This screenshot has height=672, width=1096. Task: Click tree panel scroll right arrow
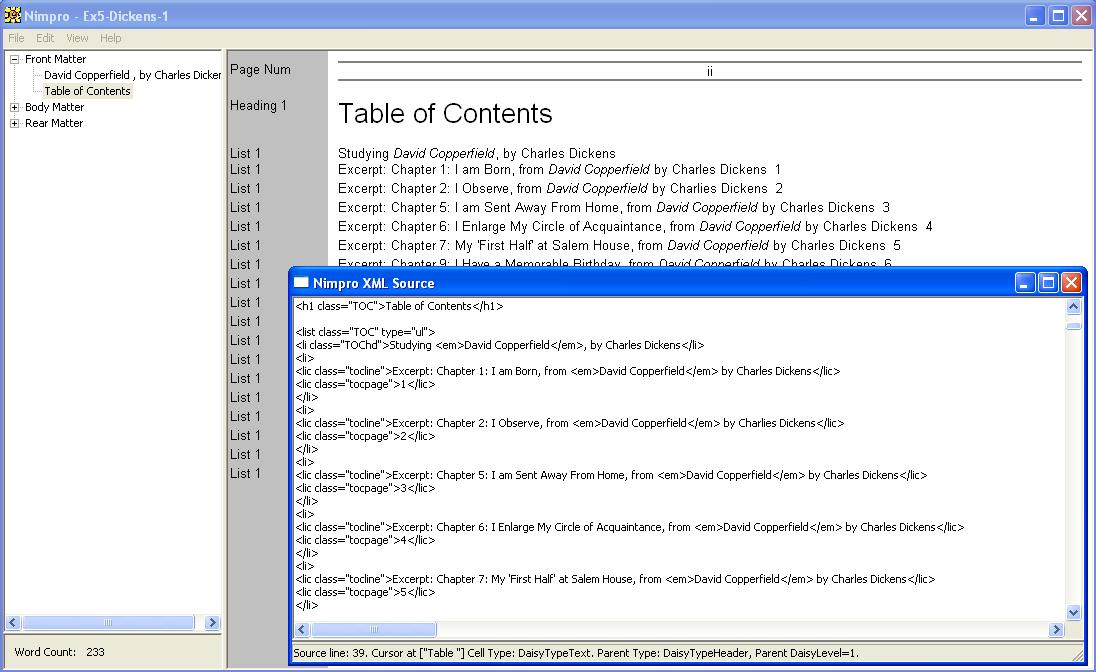[x=212, y=622]
